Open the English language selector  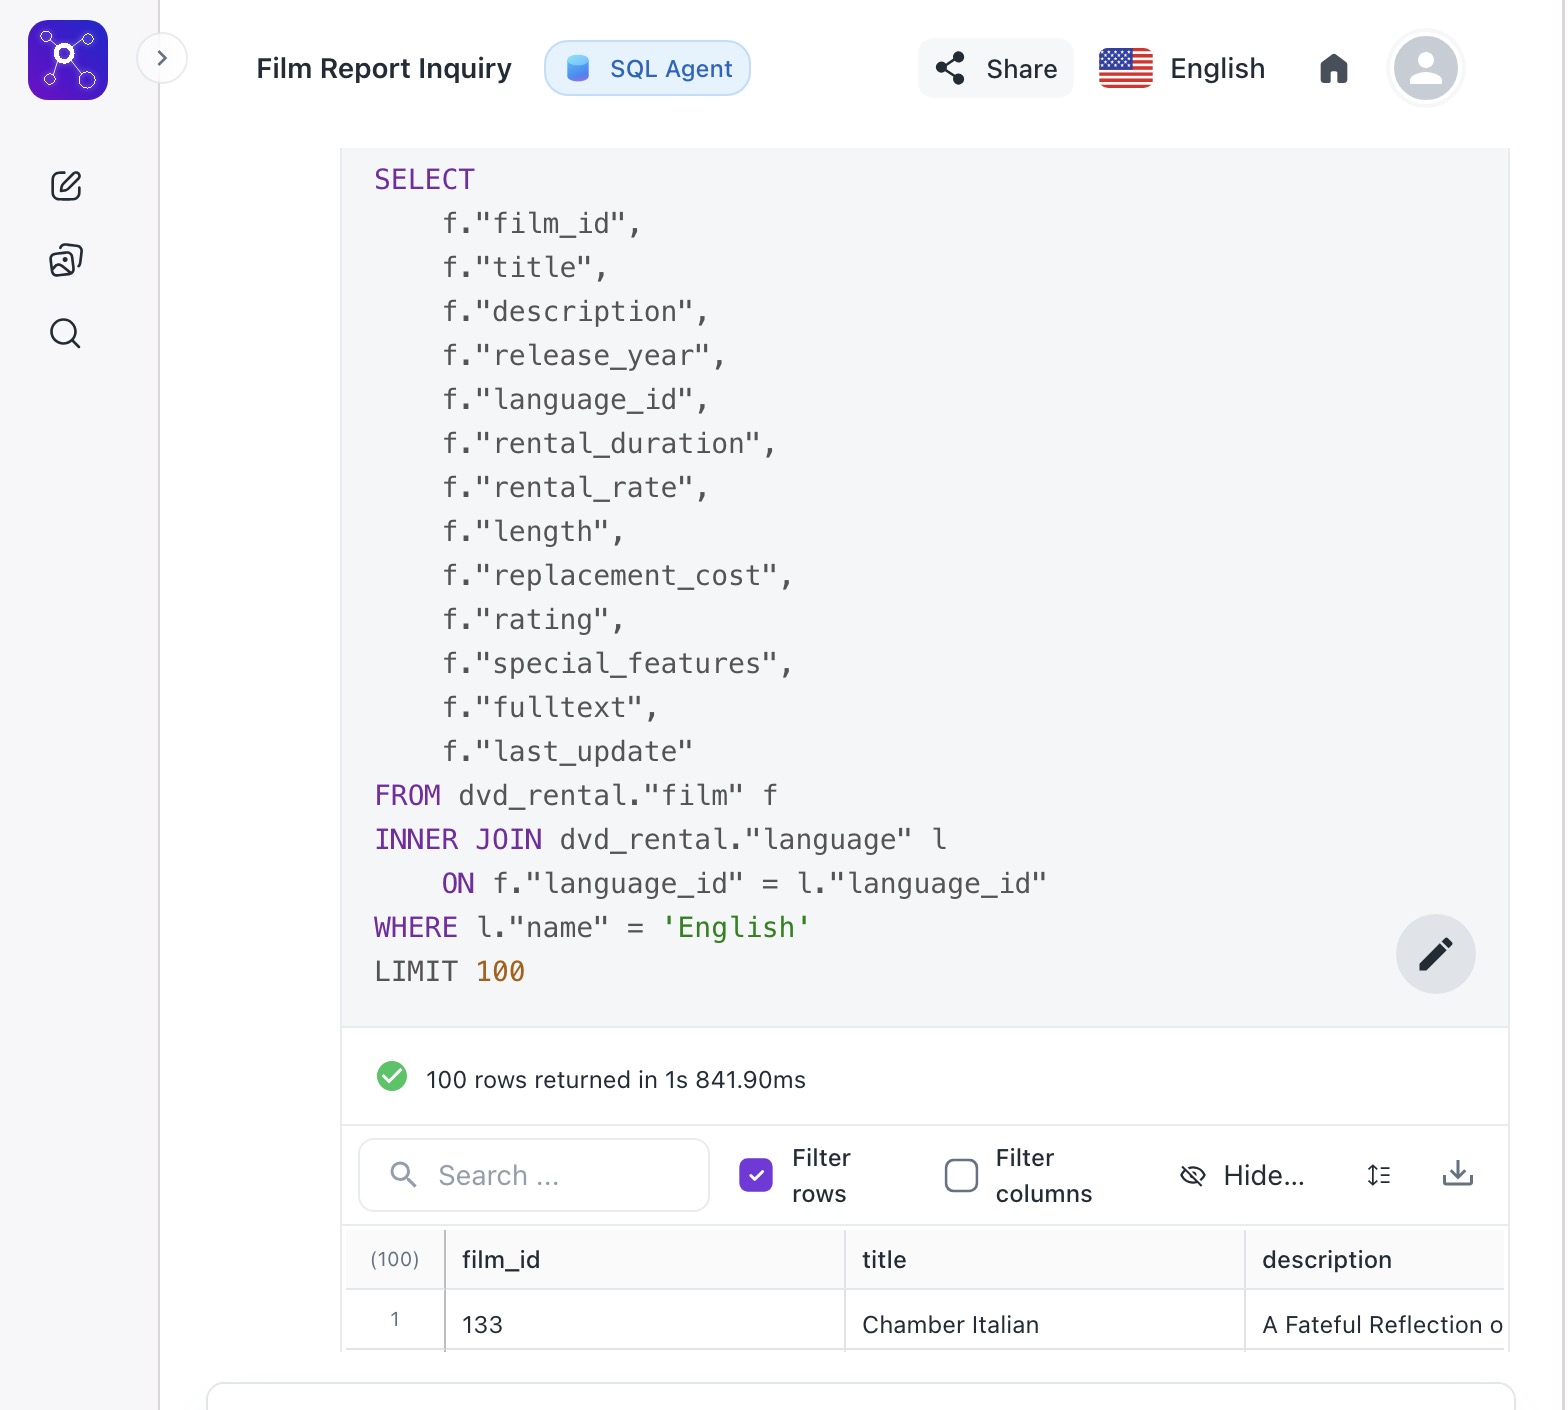[x=1182, y=69]
